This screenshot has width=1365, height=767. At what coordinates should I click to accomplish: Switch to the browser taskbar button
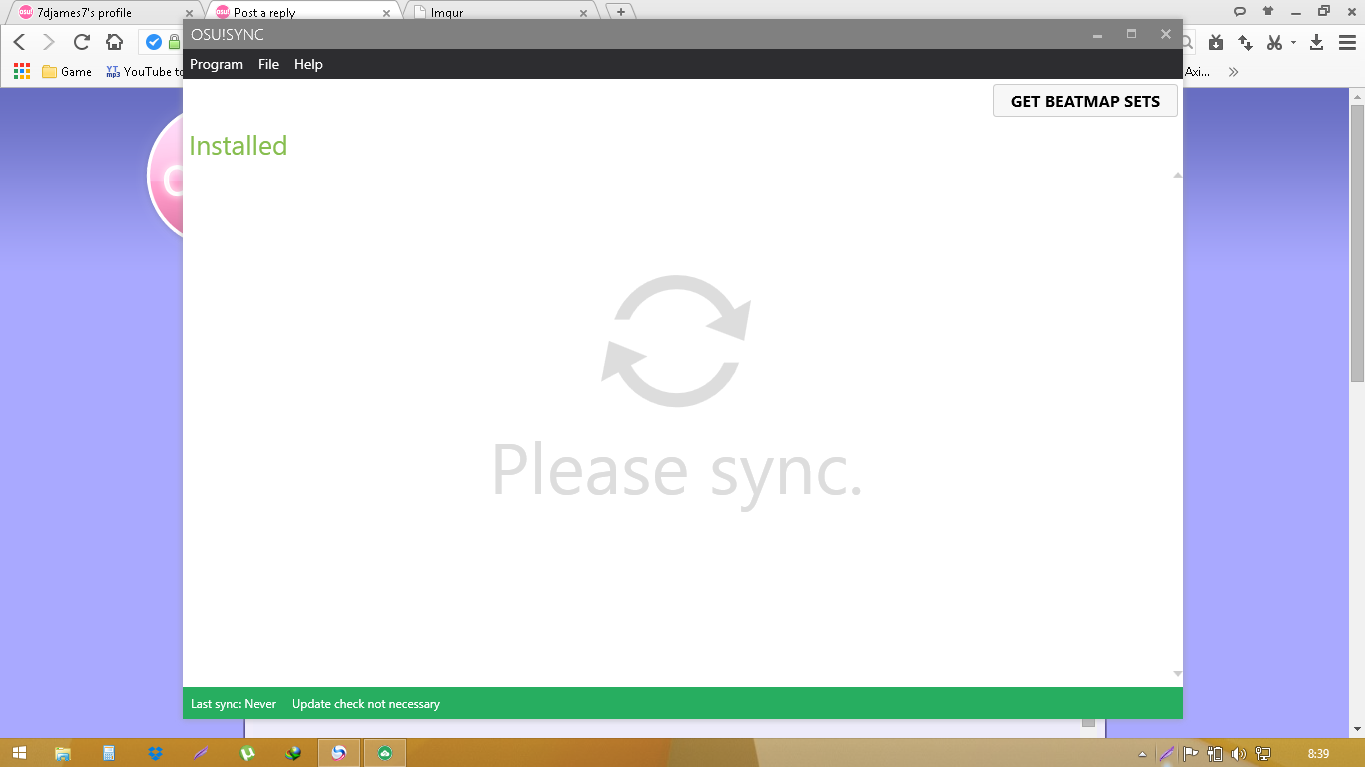(339, 753)
